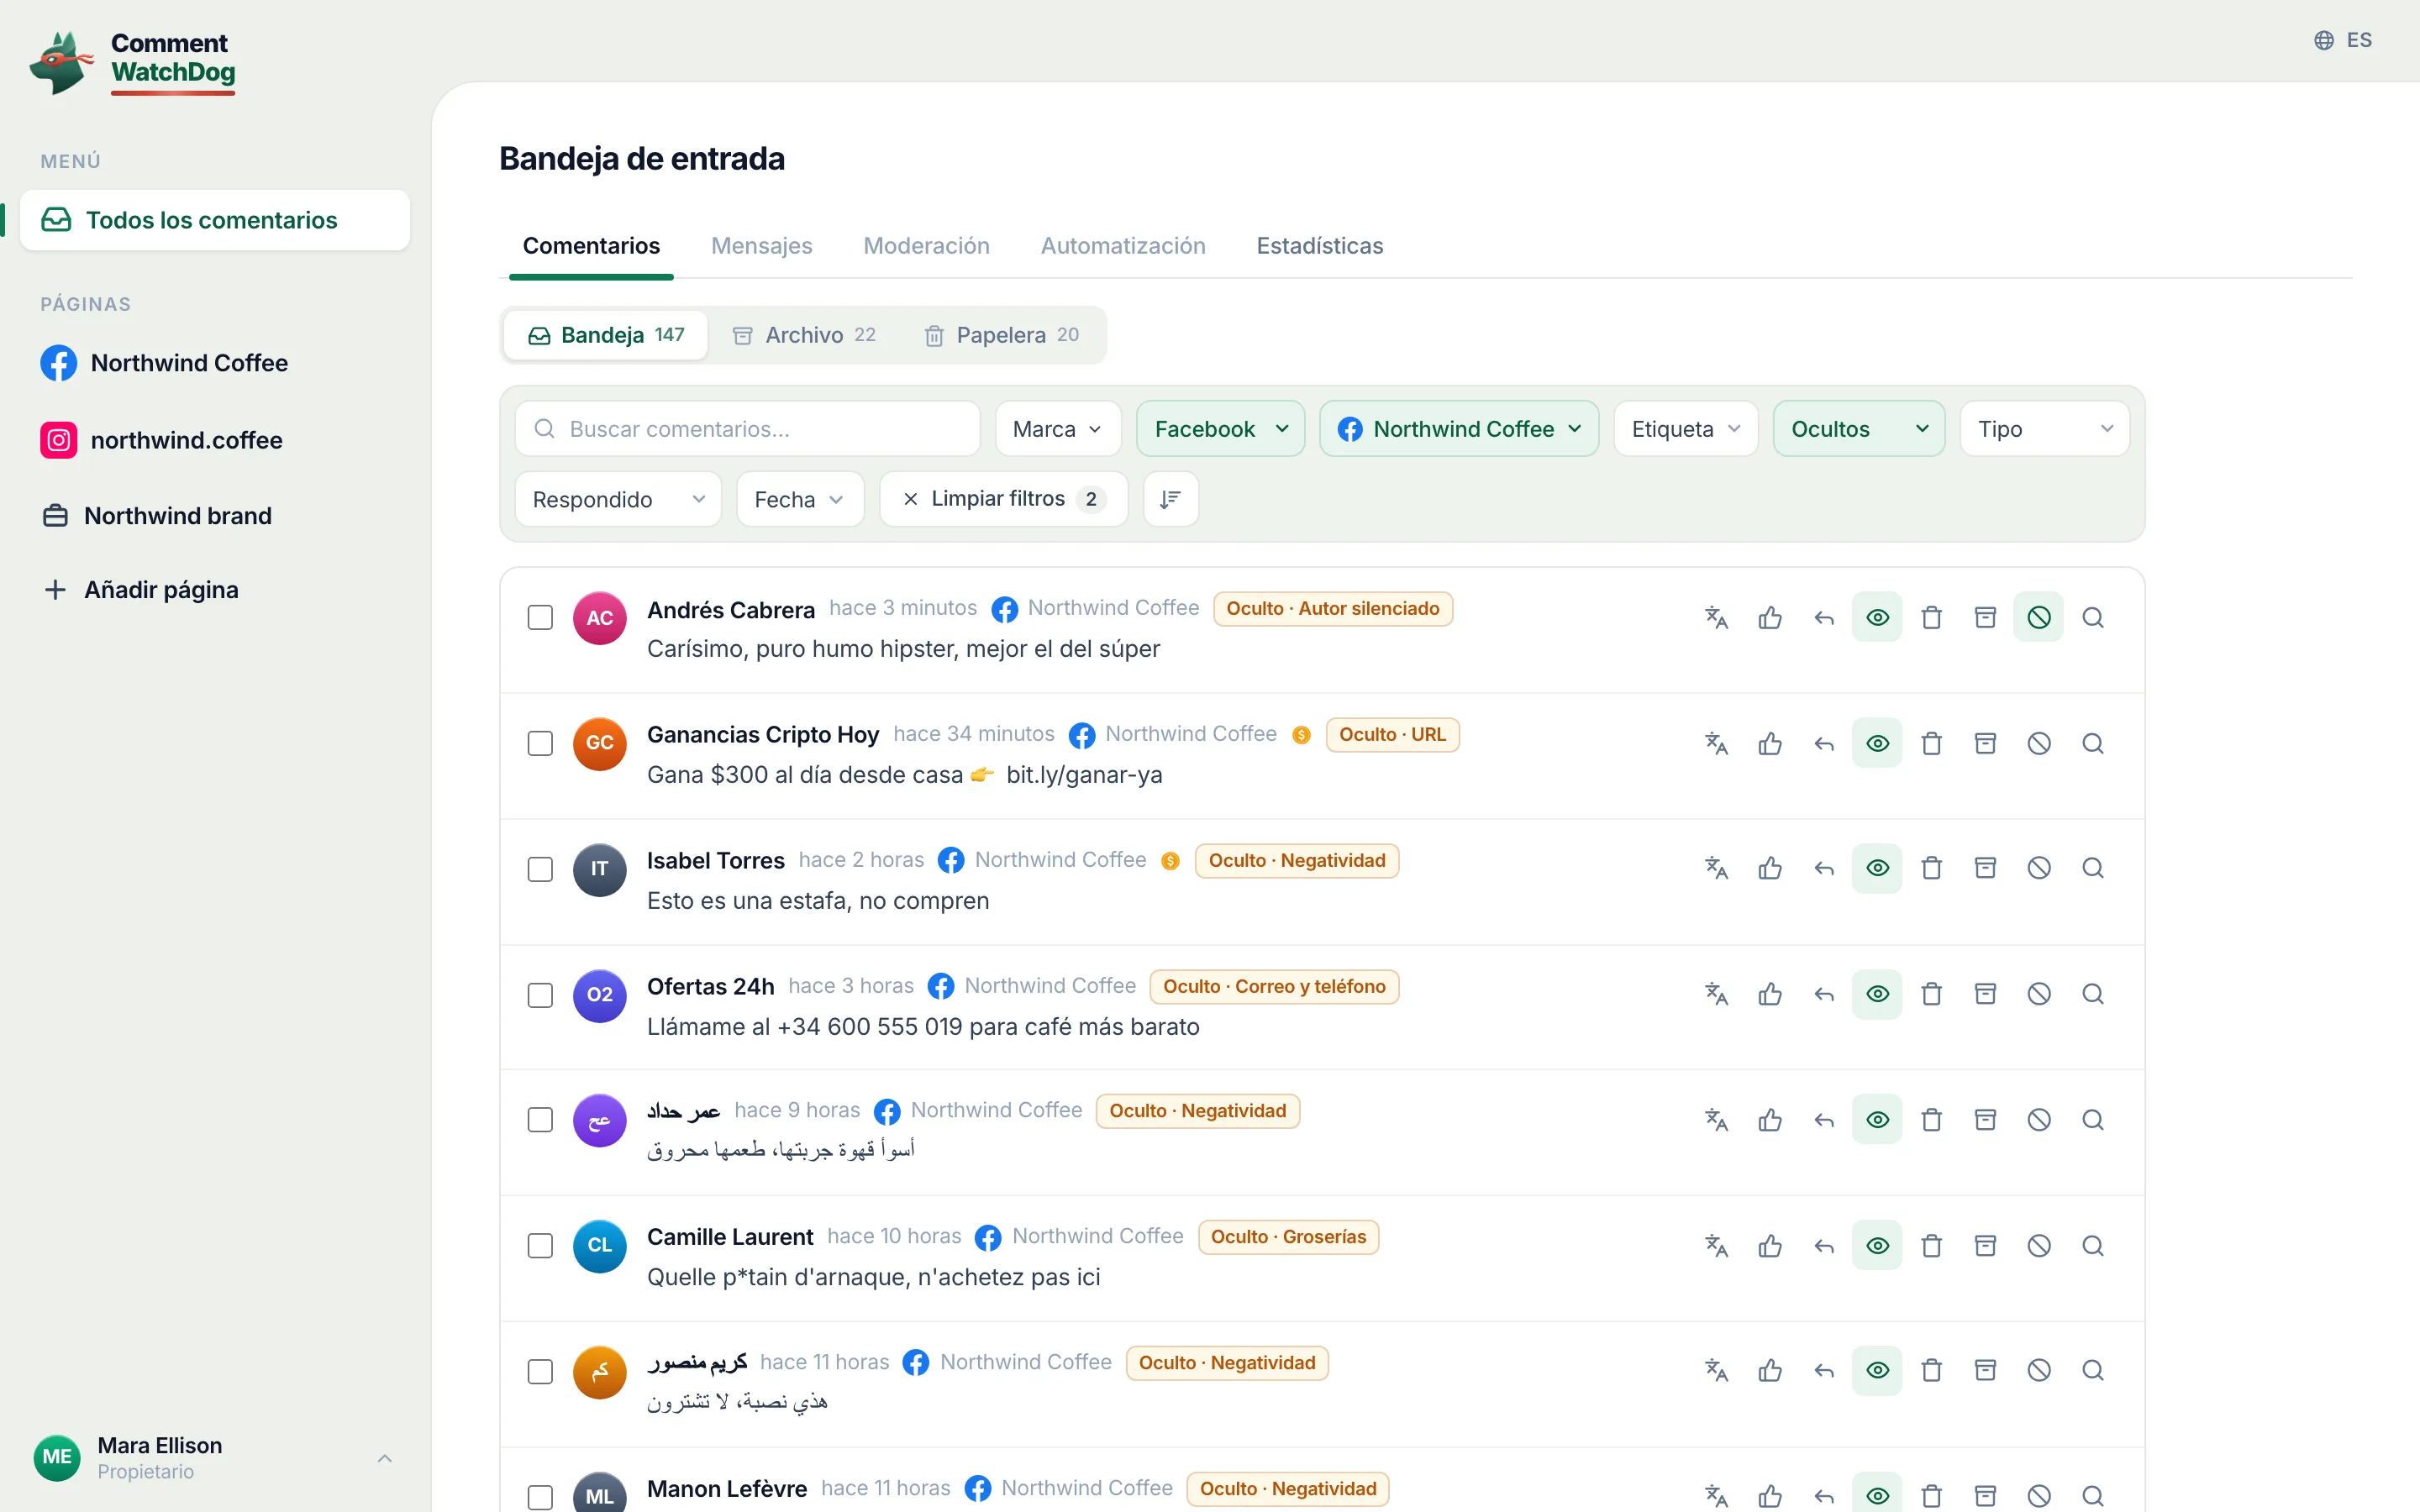Select the Camille Laurent comment checkbox

coord(540,1245)
